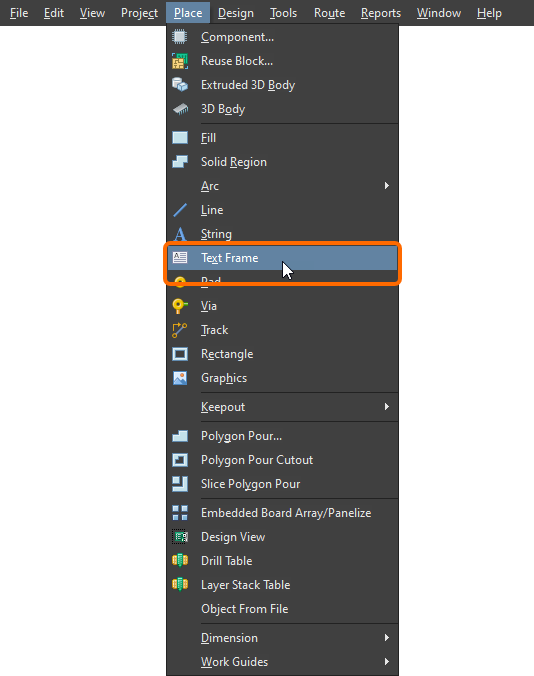Open the Route menu
This screenshot has height=676, width=534.
329,13
